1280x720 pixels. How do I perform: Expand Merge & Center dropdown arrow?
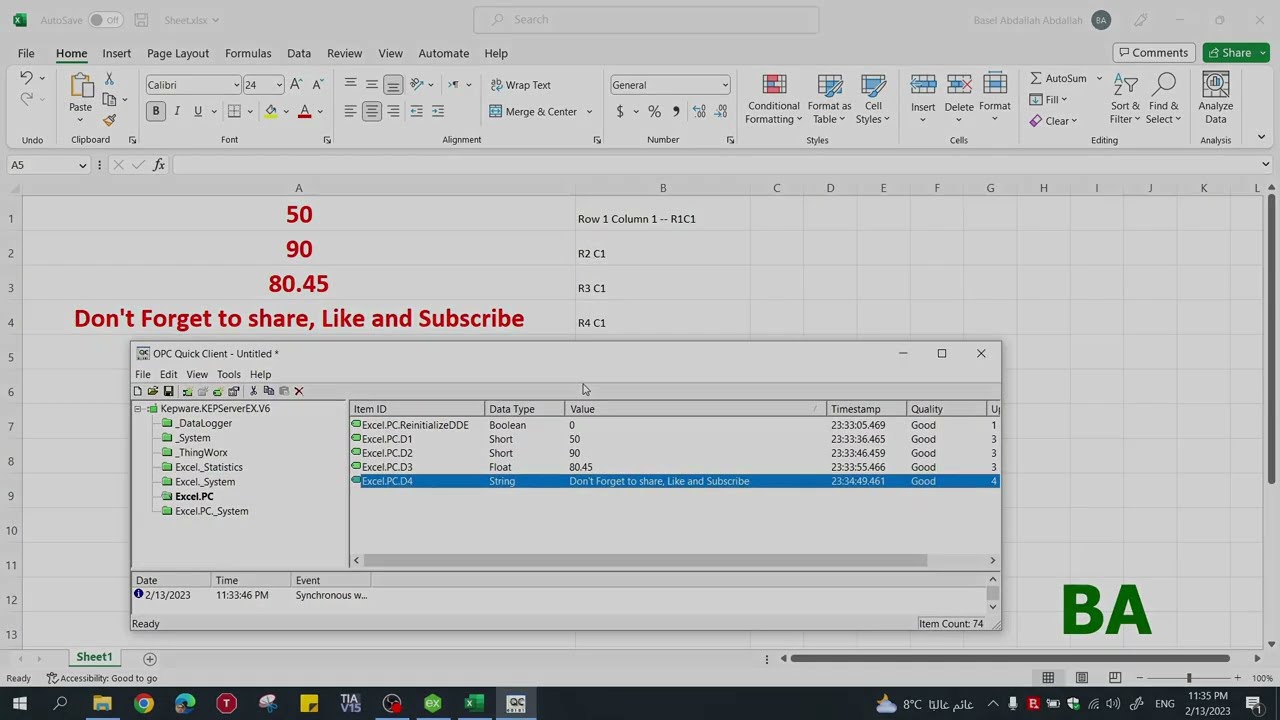coord(589,112)
